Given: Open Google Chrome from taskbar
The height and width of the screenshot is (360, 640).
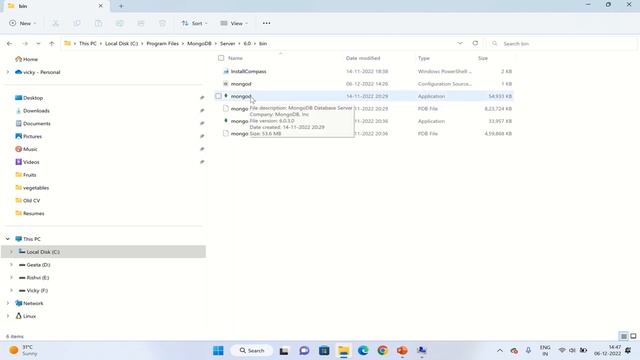Looking at the screenshot, I should 382,351.
